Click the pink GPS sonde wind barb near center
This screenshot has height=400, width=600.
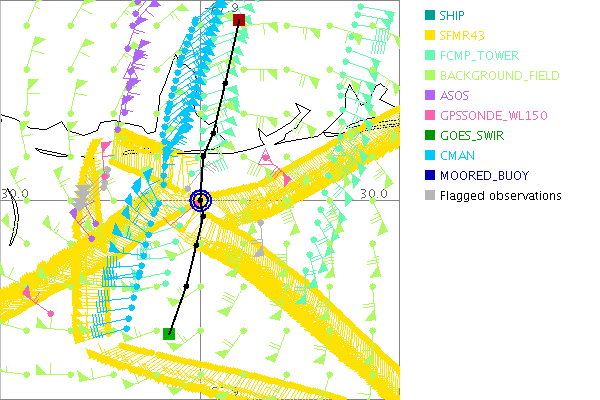(x=266, y=158)
